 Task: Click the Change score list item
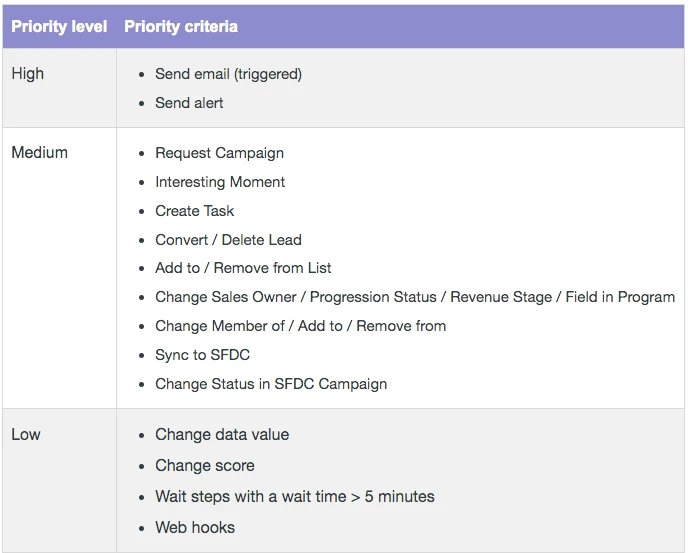click(204, 465)
